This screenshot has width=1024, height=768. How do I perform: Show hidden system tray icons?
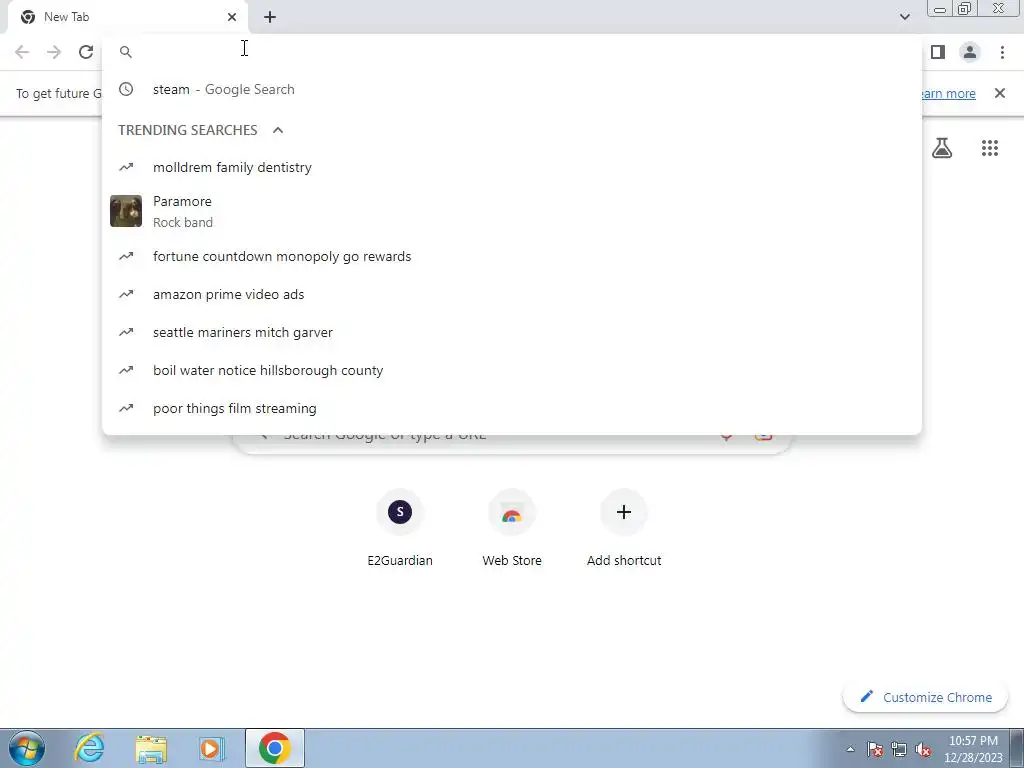tap(850, 749)
